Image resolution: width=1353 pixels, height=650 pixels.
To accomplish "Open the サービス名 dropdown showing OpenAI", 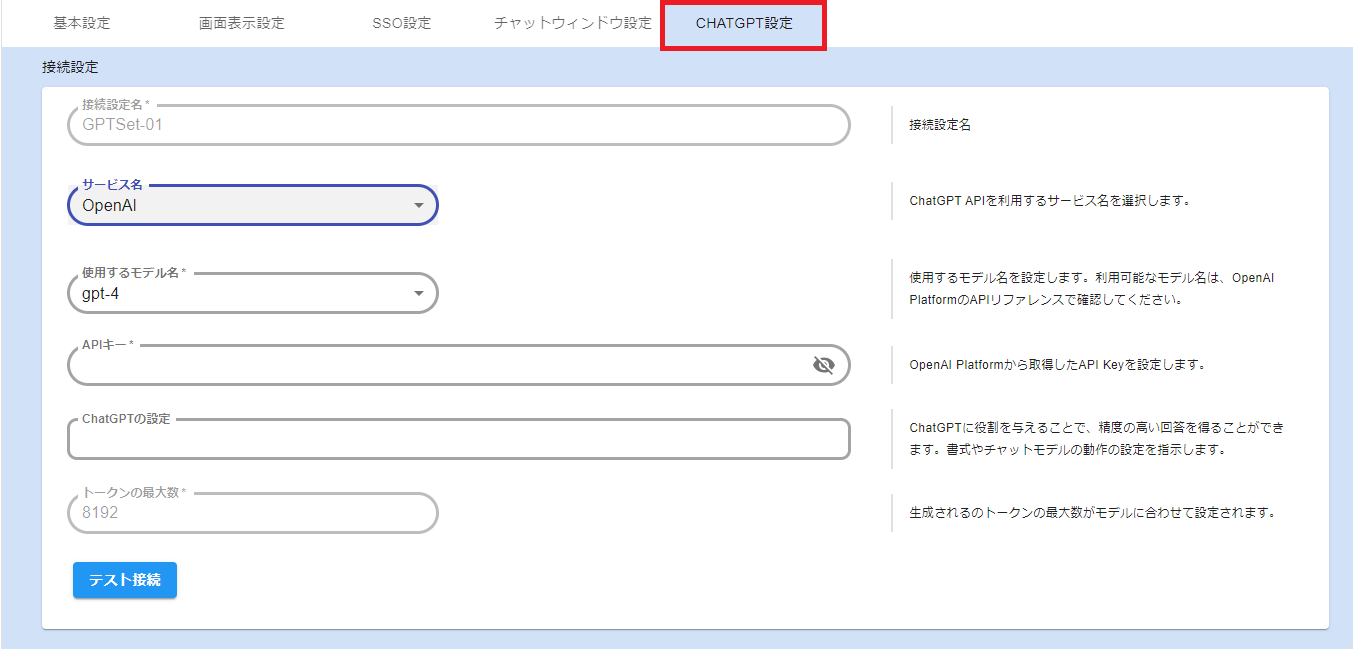I will (x=252, y=206).
